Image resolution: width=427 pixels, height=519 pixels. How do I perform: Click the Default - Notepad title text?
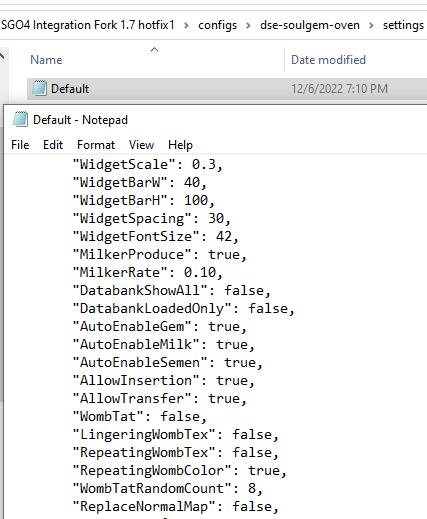(x=80, y=120)
